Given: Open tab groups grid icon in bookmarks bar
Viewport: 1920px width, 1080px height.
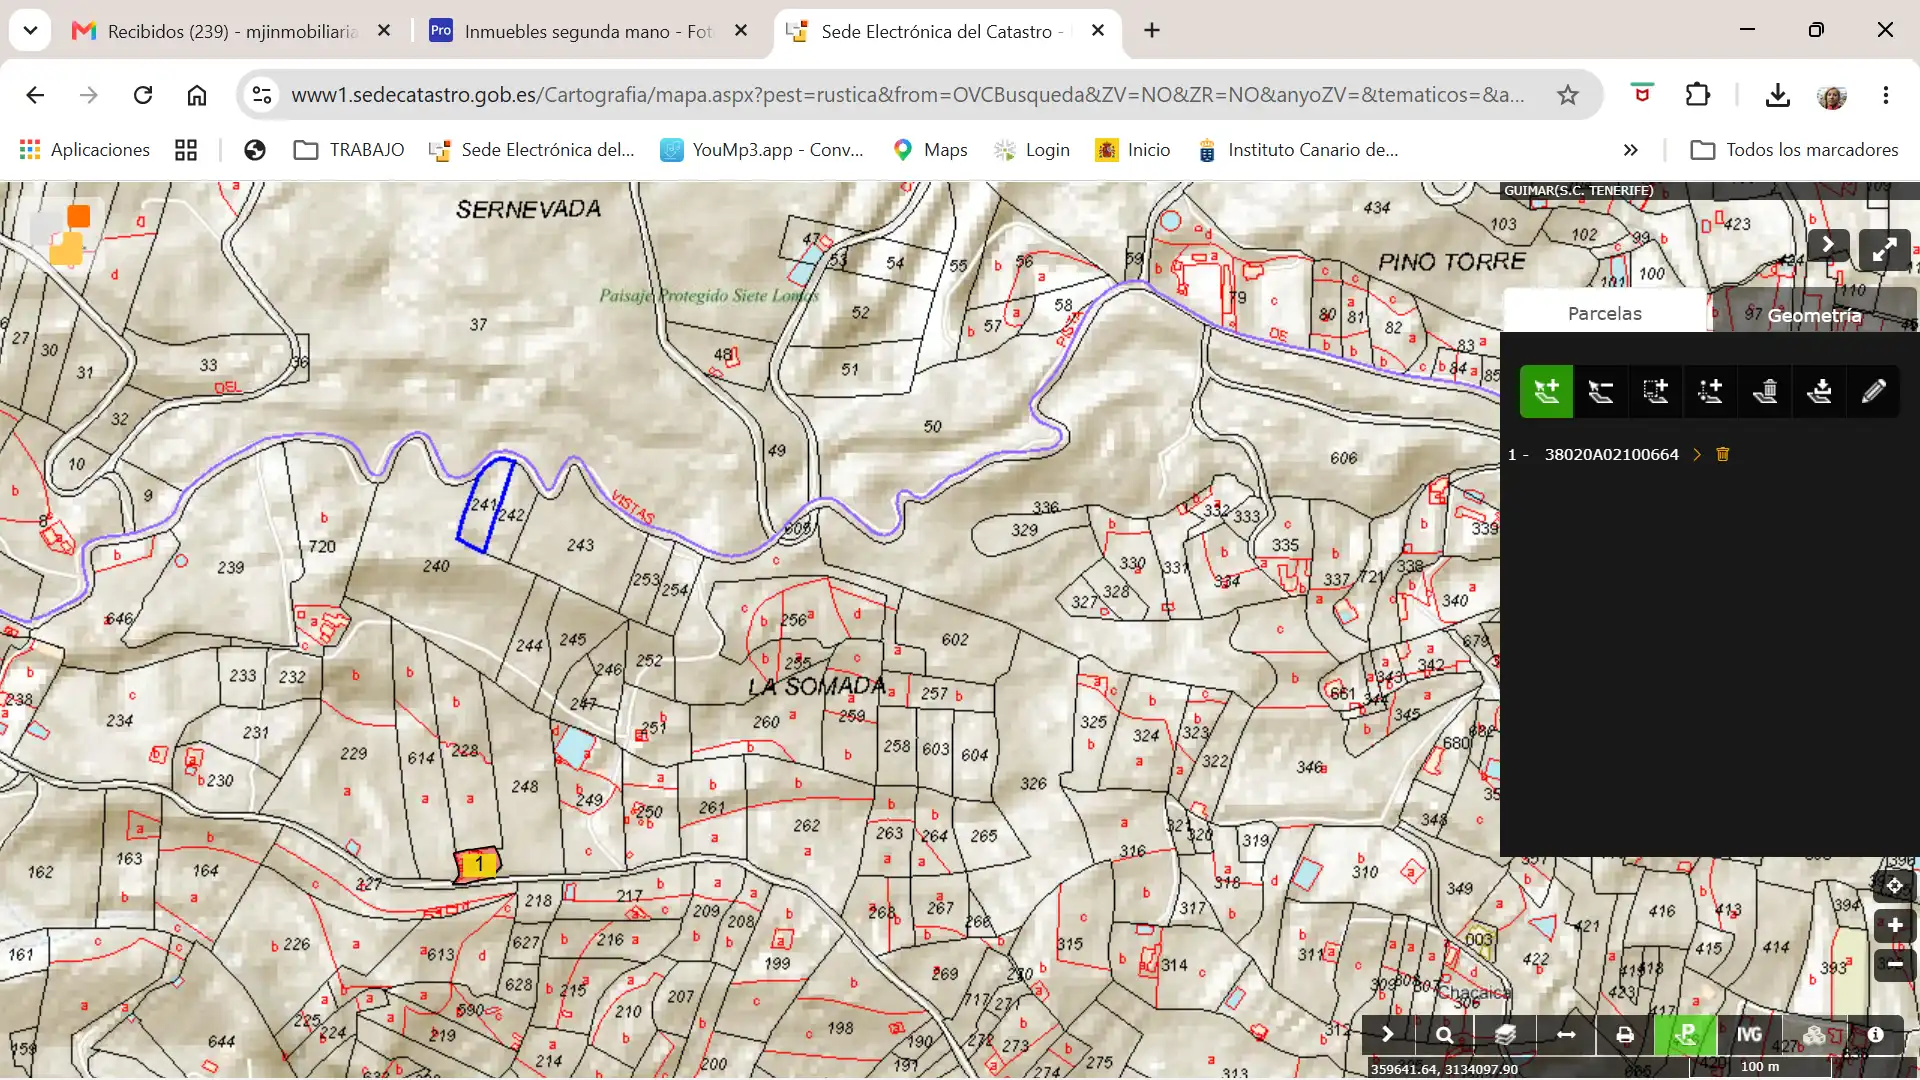Looking at the screenshot, I should pyautogui.click(x=186, y=150).
